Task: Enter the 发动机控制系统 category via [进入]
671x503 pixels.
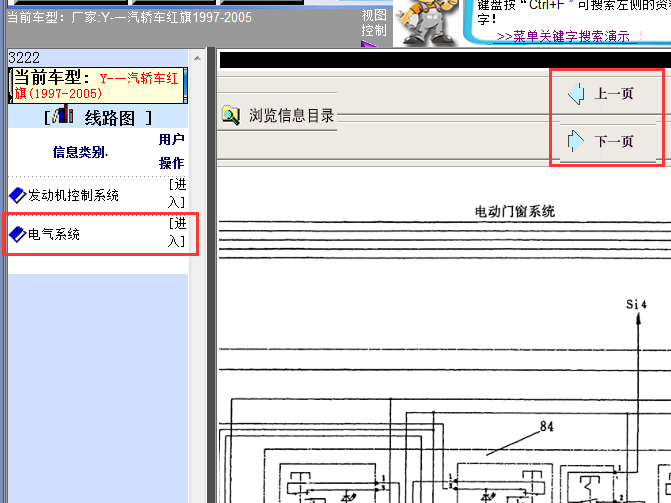Action: pos(177,193)
